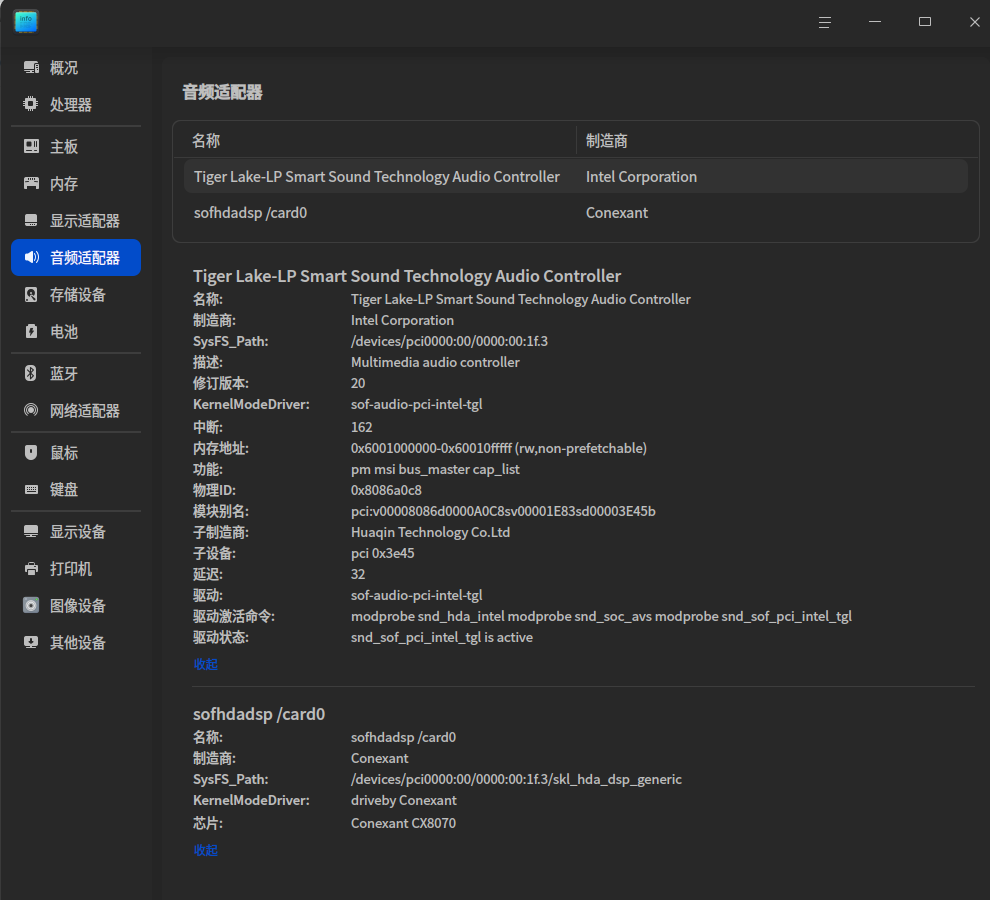Click the 显示适配器 display adapter icon

[x=31, y=220]
